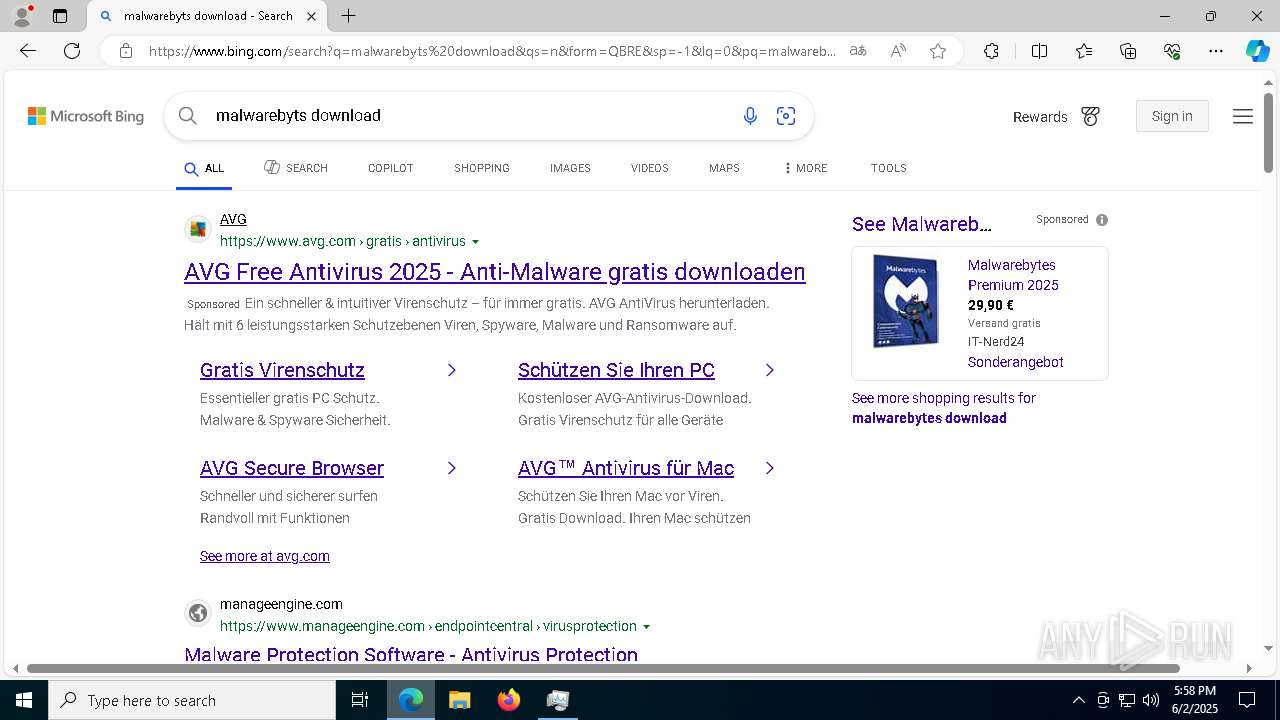Click the Rewards medal icon

click(1091, 117)
